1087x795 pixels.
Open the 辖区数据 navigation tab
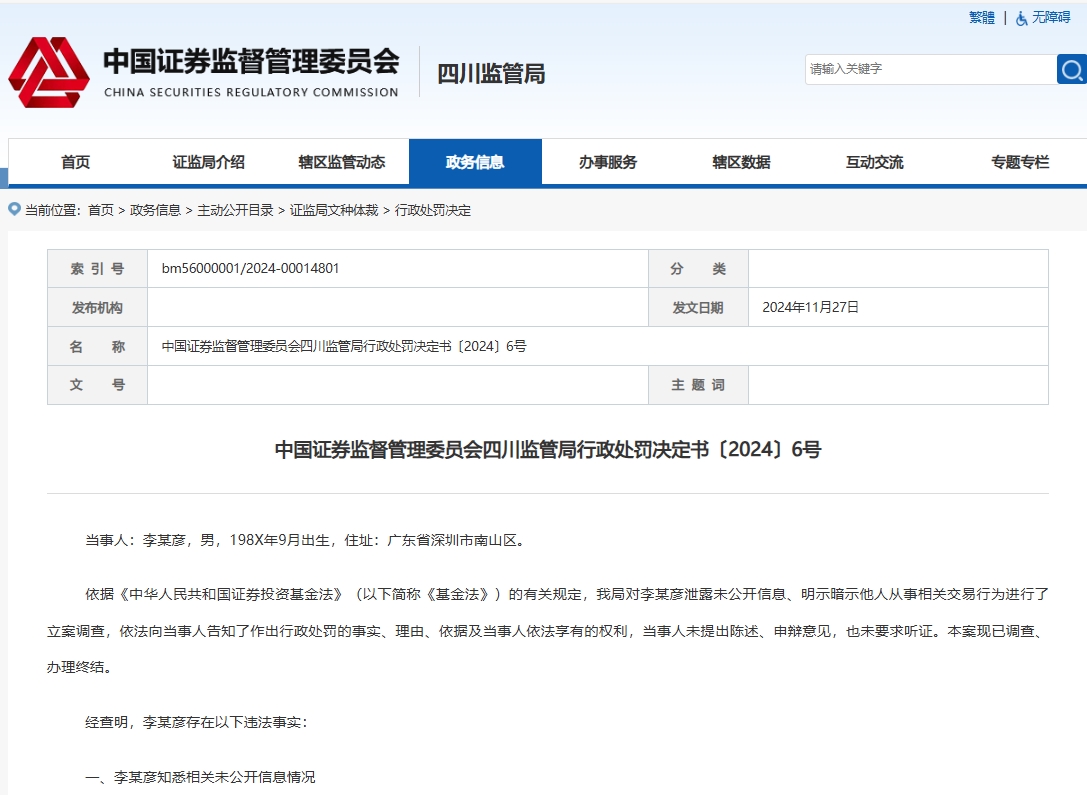pos(741,162)
